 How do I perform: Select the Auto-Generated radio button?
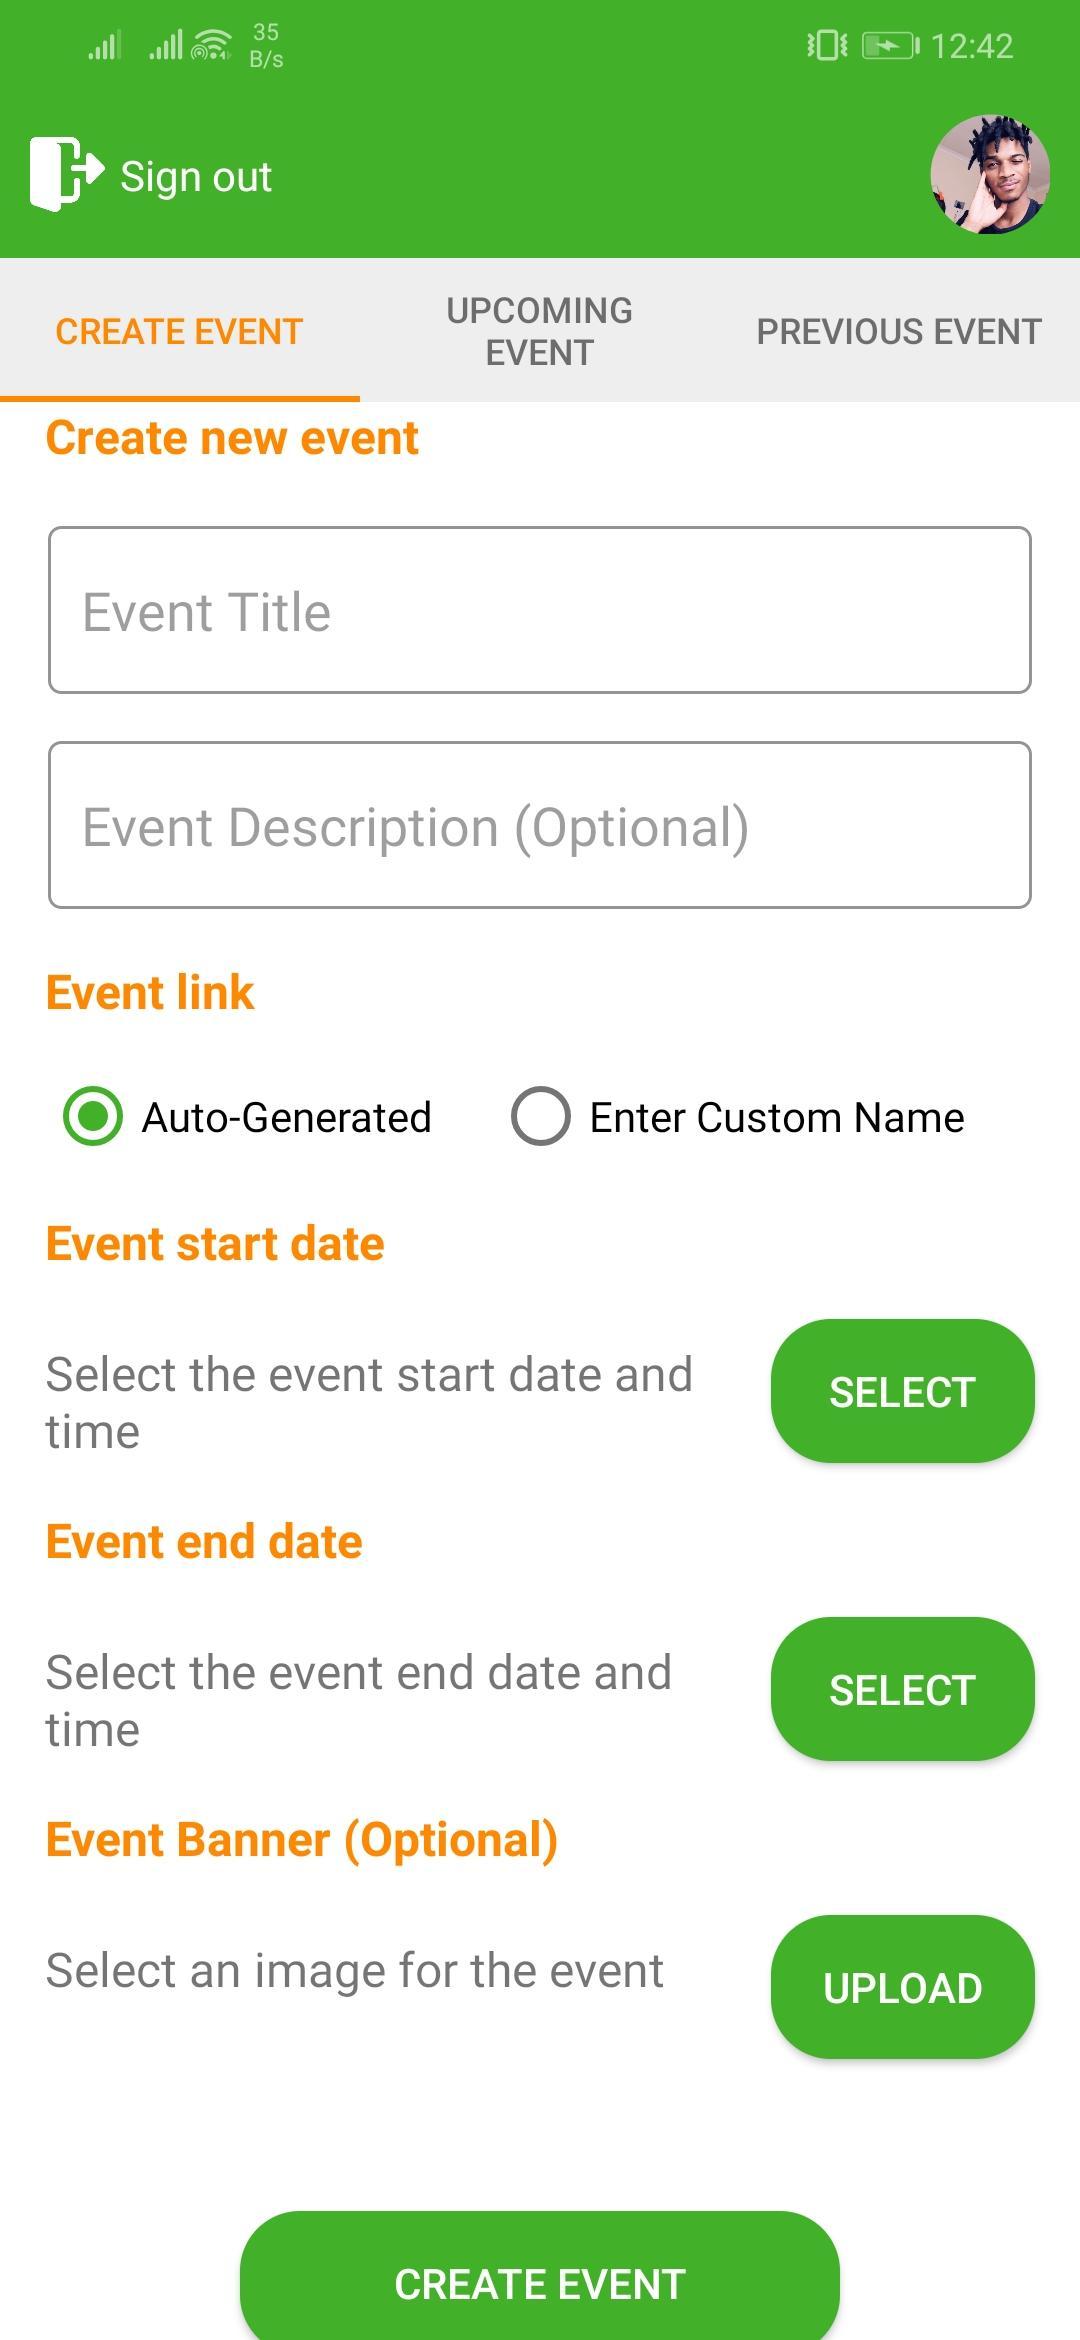[x=93, y=1116]
